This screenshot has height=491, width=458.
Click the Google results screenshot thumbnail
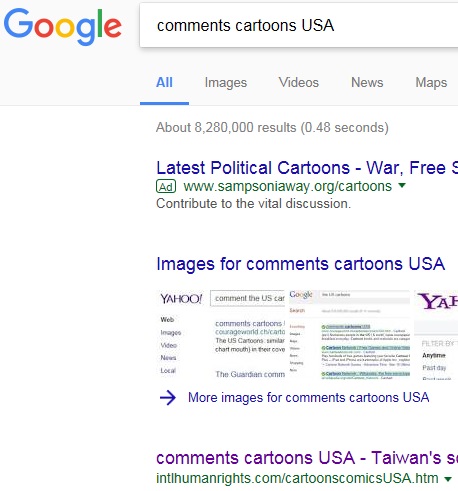coord(349,335)
